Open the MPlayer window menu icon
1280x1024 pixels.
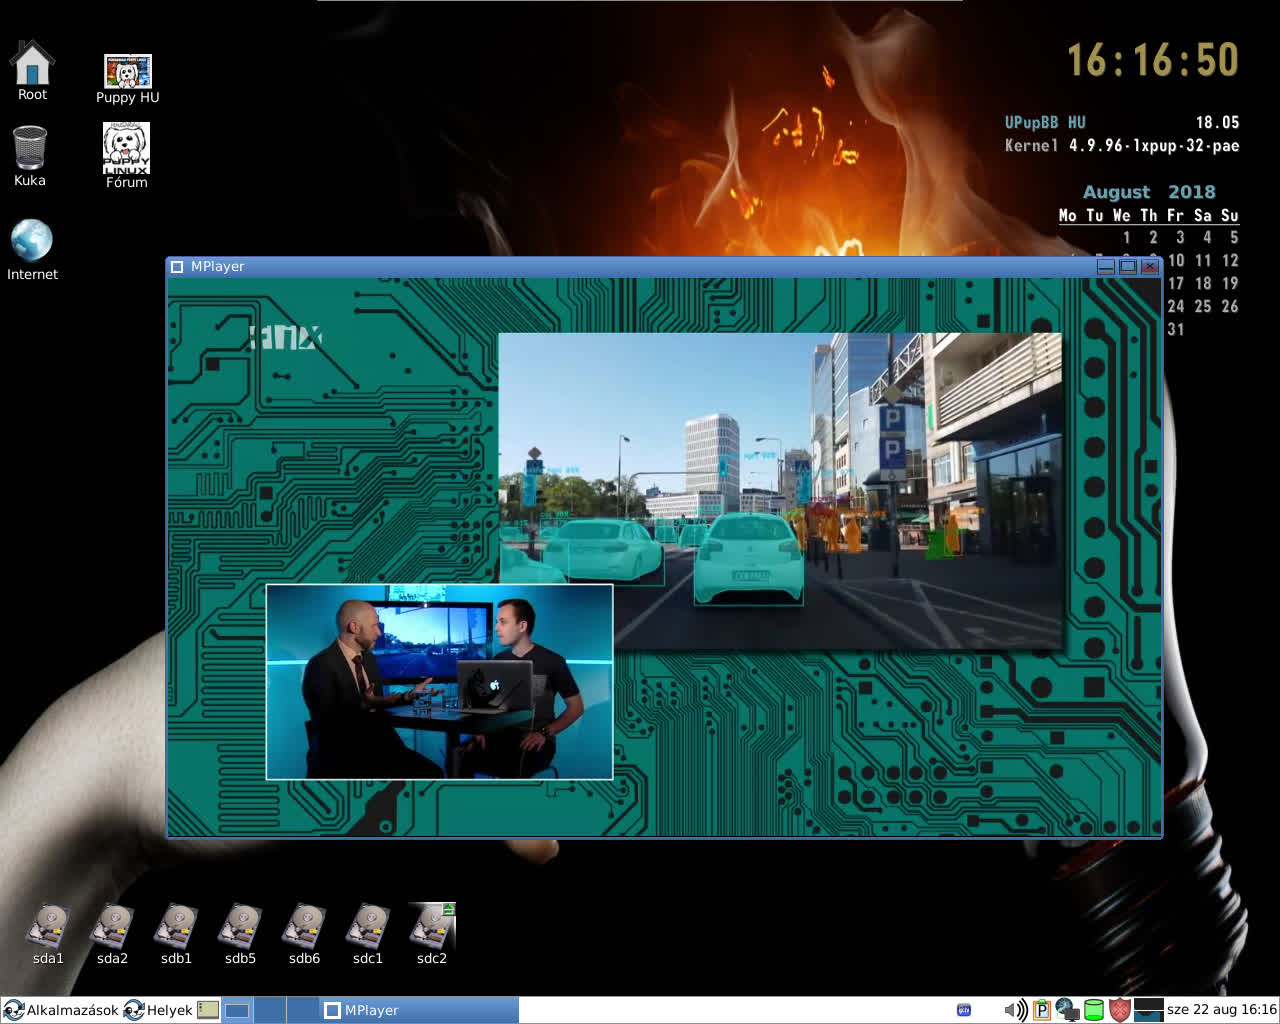click(x=177, y=267)
